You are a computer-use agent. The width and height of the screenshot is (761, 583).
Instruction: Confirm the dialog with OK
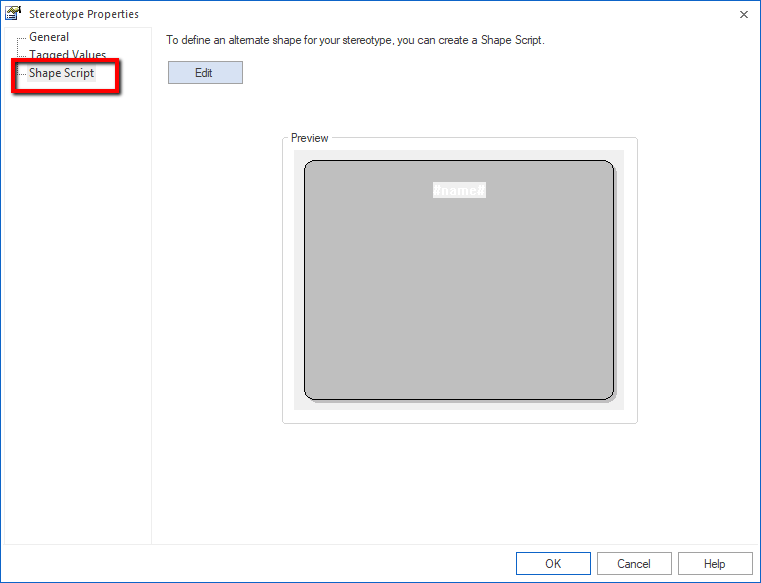click(553, 563)
